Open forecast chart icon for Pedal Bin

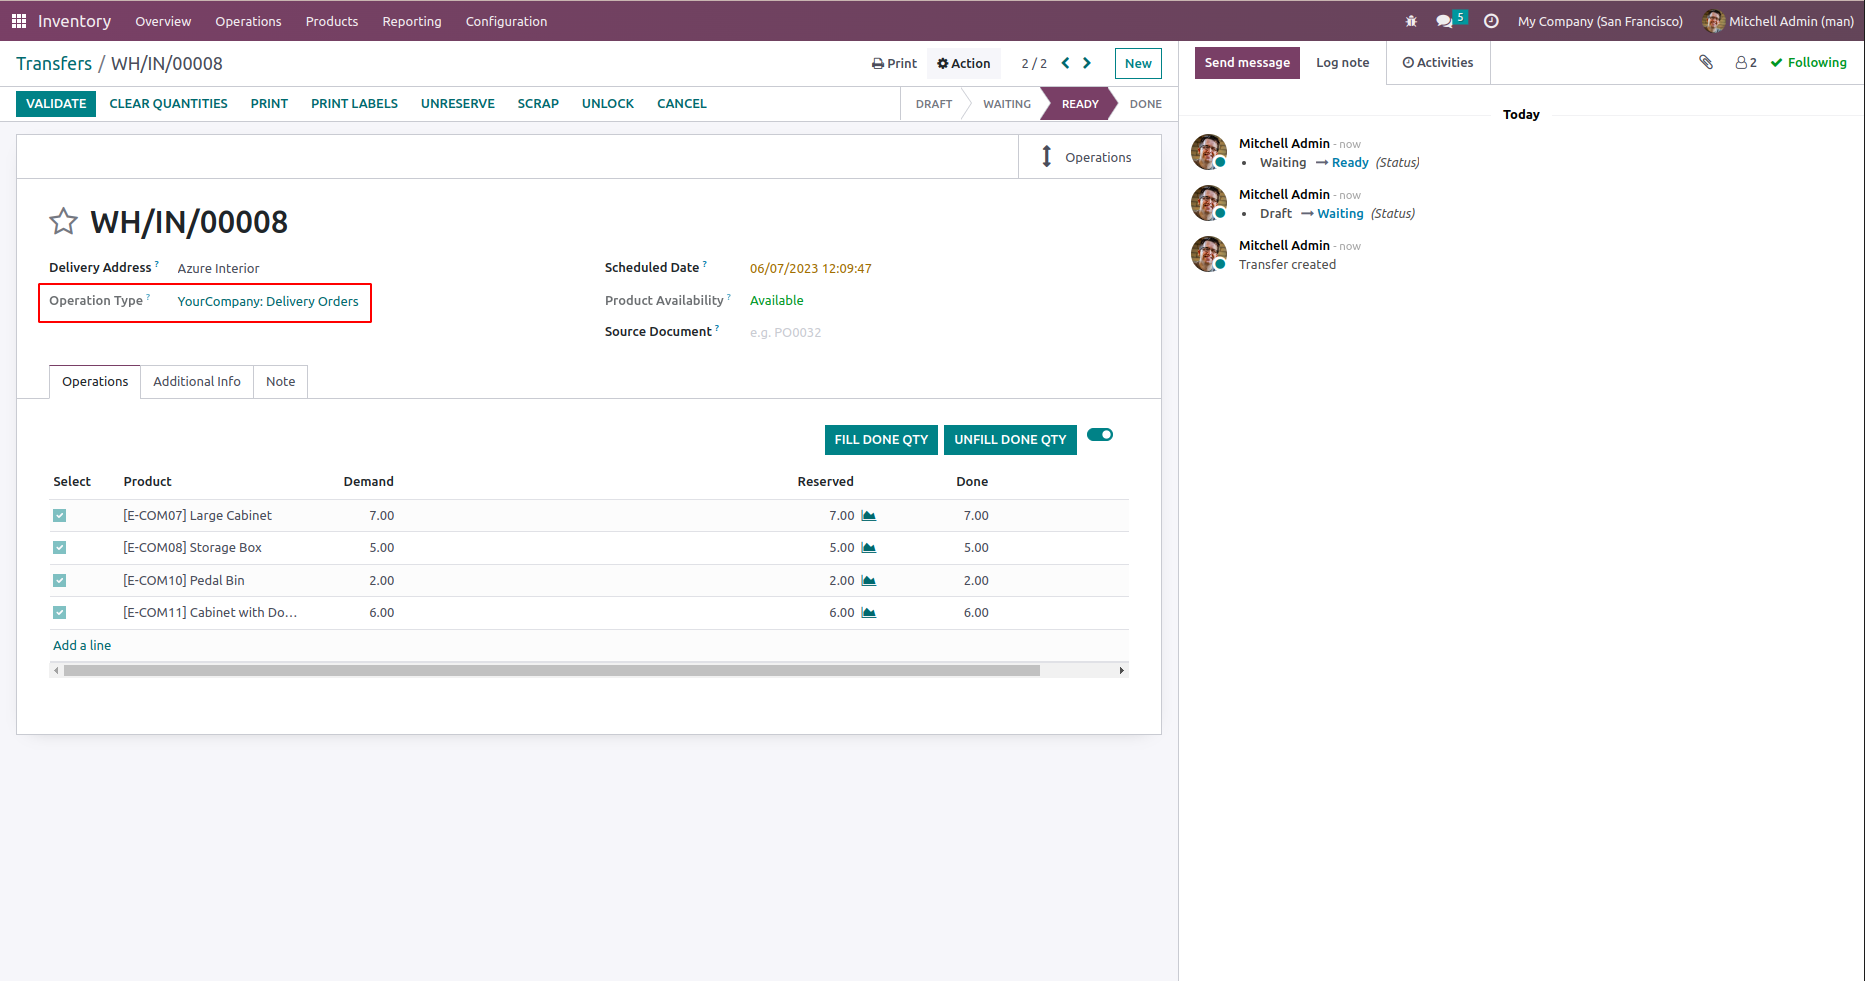pos(869,581)
